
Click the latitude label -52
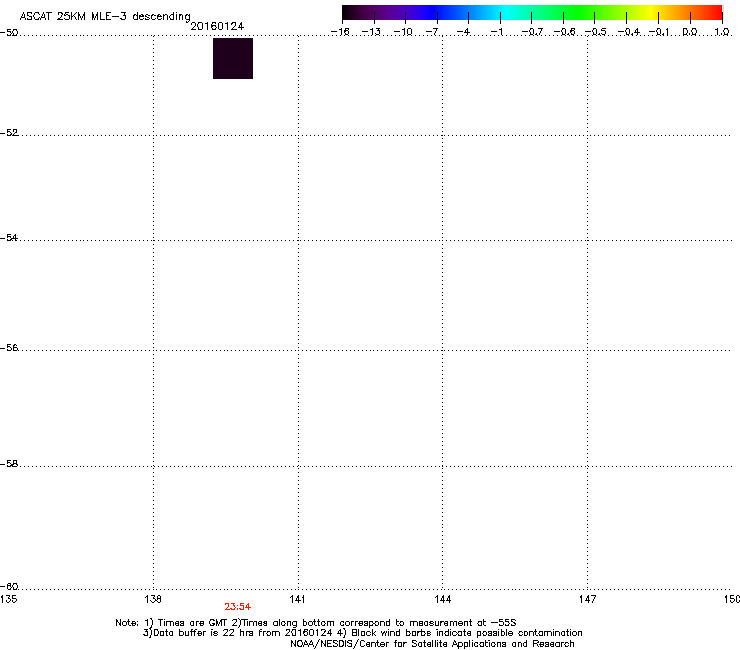[9, 133]
